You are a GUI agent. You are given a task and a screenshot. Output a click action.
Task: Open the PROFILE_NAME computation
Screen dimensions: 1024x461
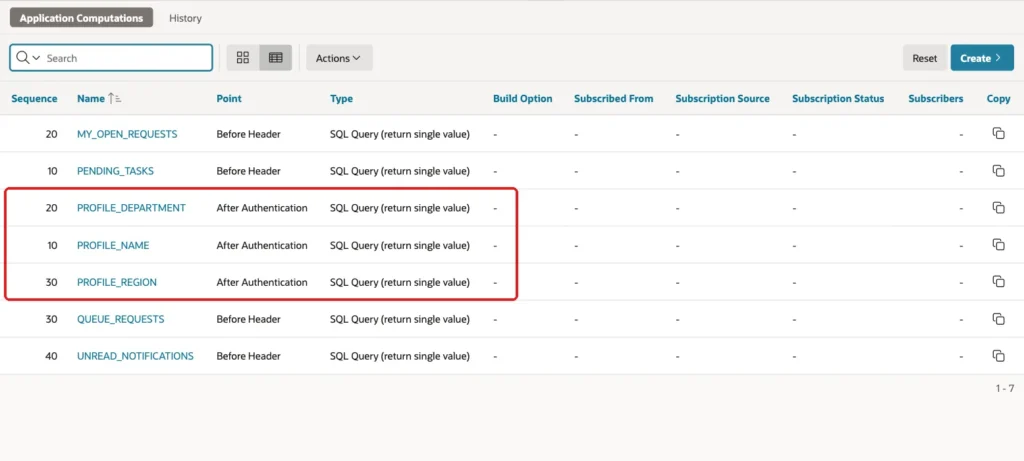113,246
